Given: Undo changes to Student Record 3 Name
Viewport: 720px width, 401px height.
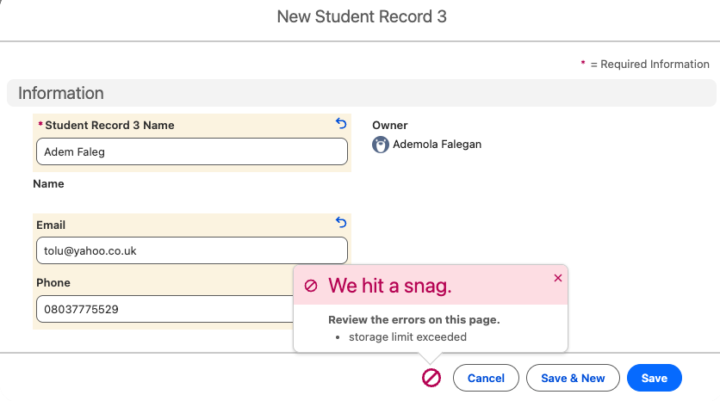Looking at the screenshot, I should [x=341, y=124].
